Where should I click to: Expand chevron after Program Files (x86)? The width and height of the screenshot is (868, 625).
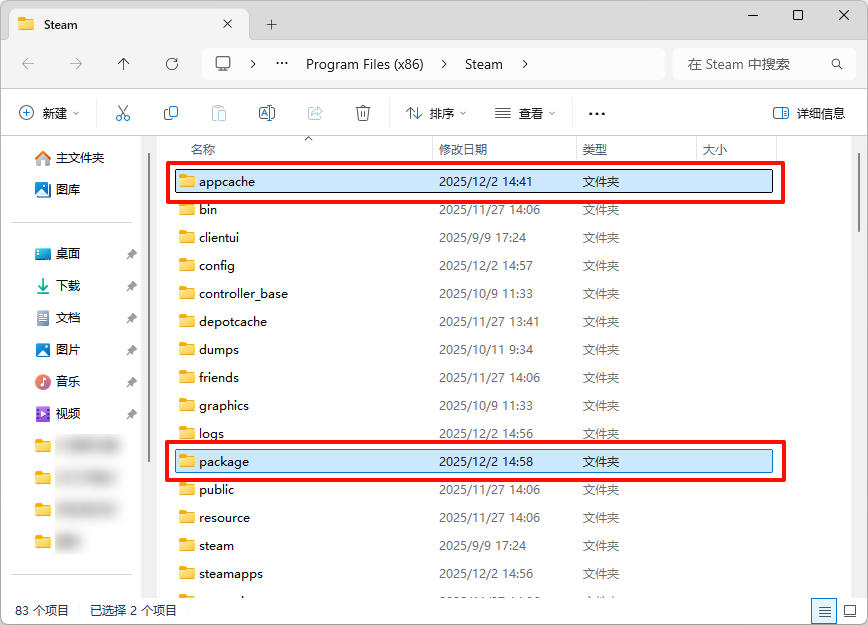coord(444,64)
